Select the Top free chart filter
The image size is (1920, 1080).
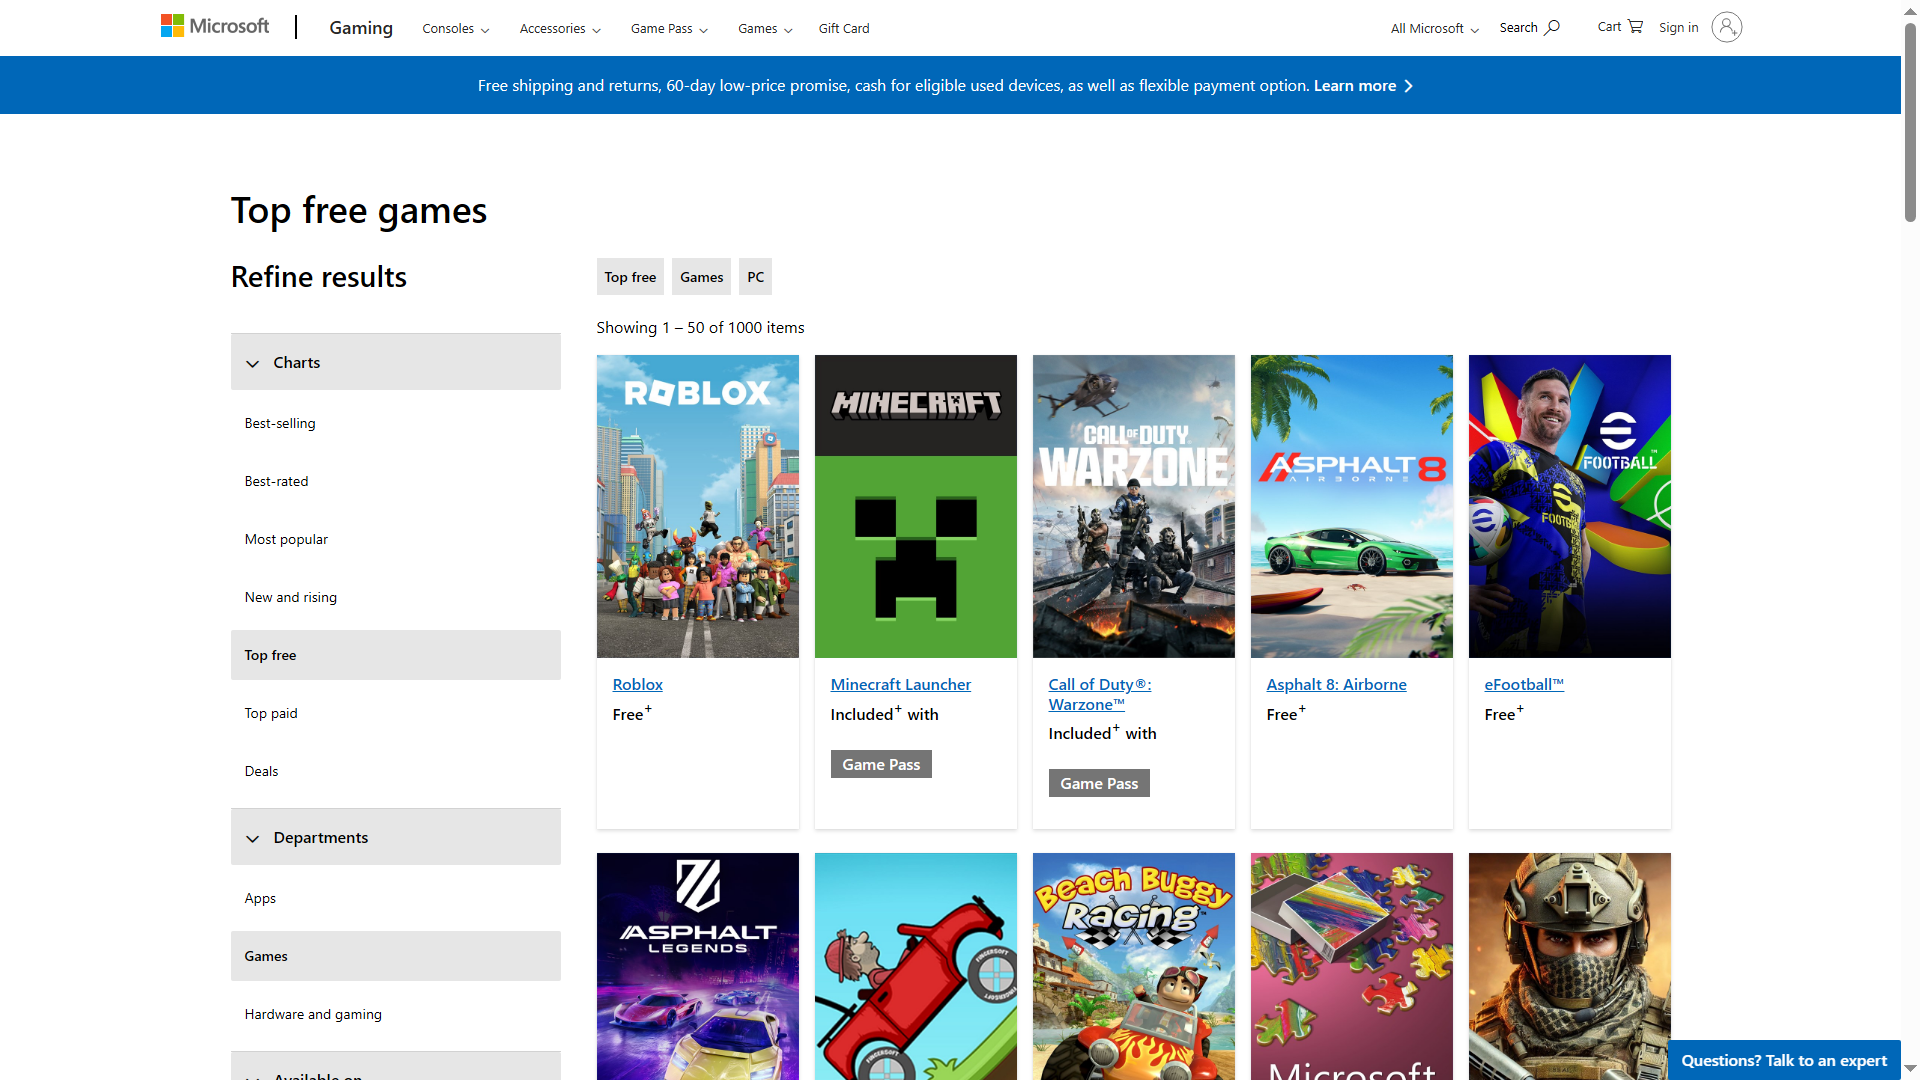[396, 655]
